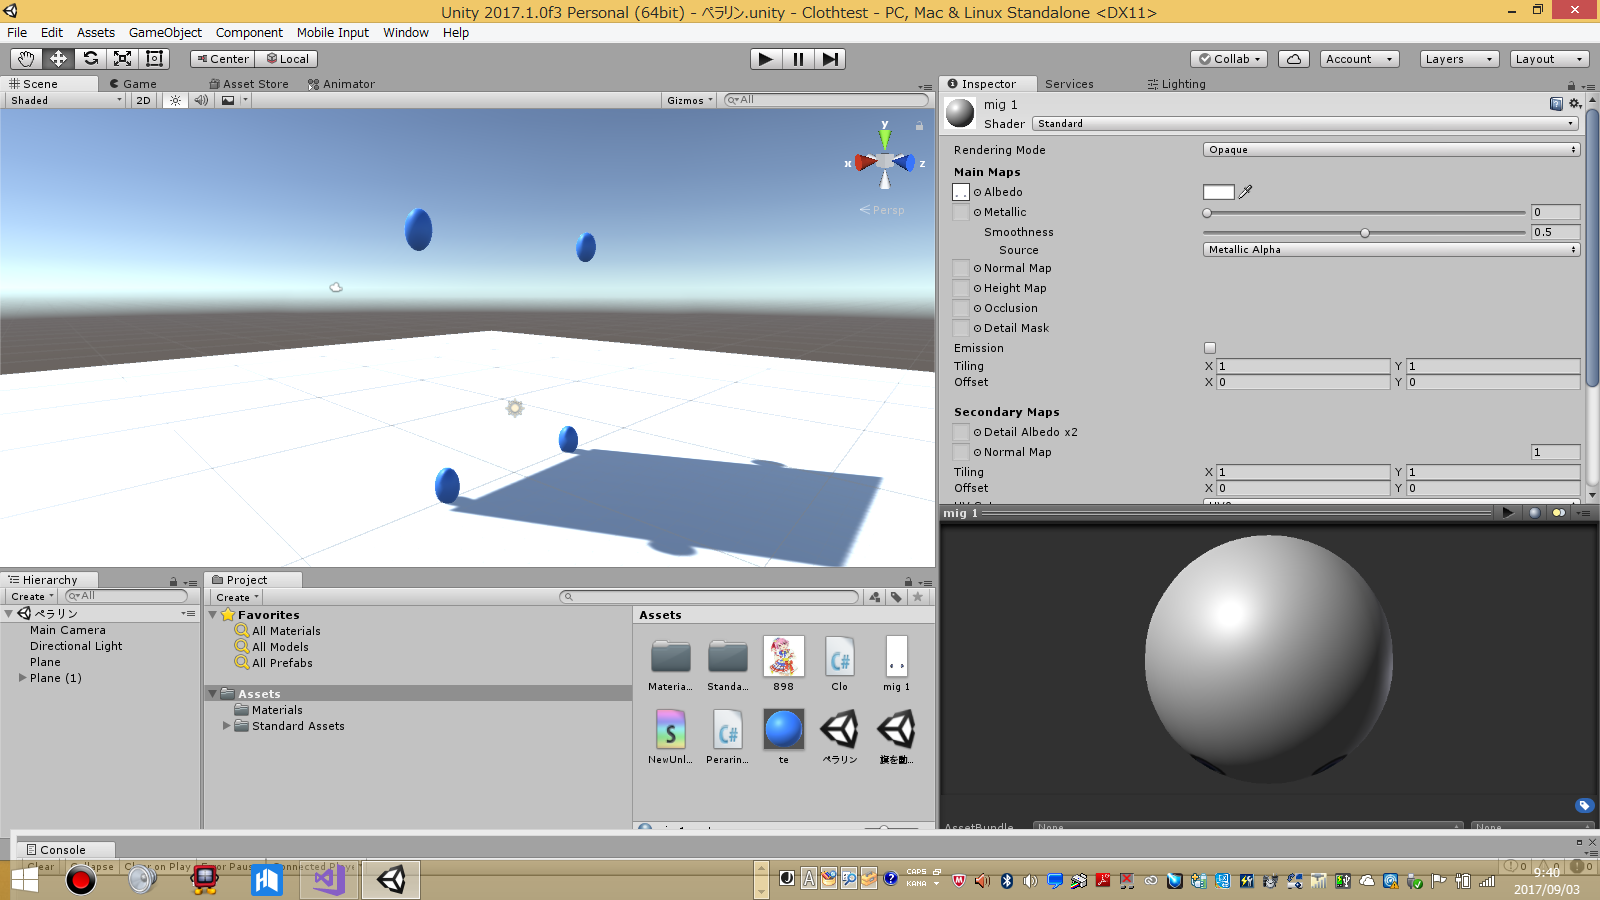This screenshot has height=900, width=1600.
Task: Open the Rendering Mode dropdown
Action: (1391, 150)
